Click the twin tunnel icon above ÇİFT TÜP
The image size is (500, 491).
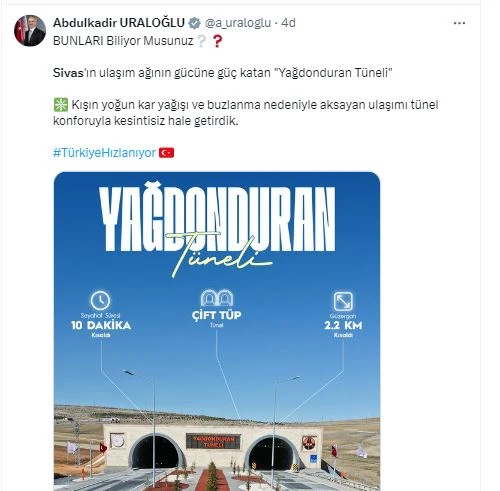[x=217, y=298]
